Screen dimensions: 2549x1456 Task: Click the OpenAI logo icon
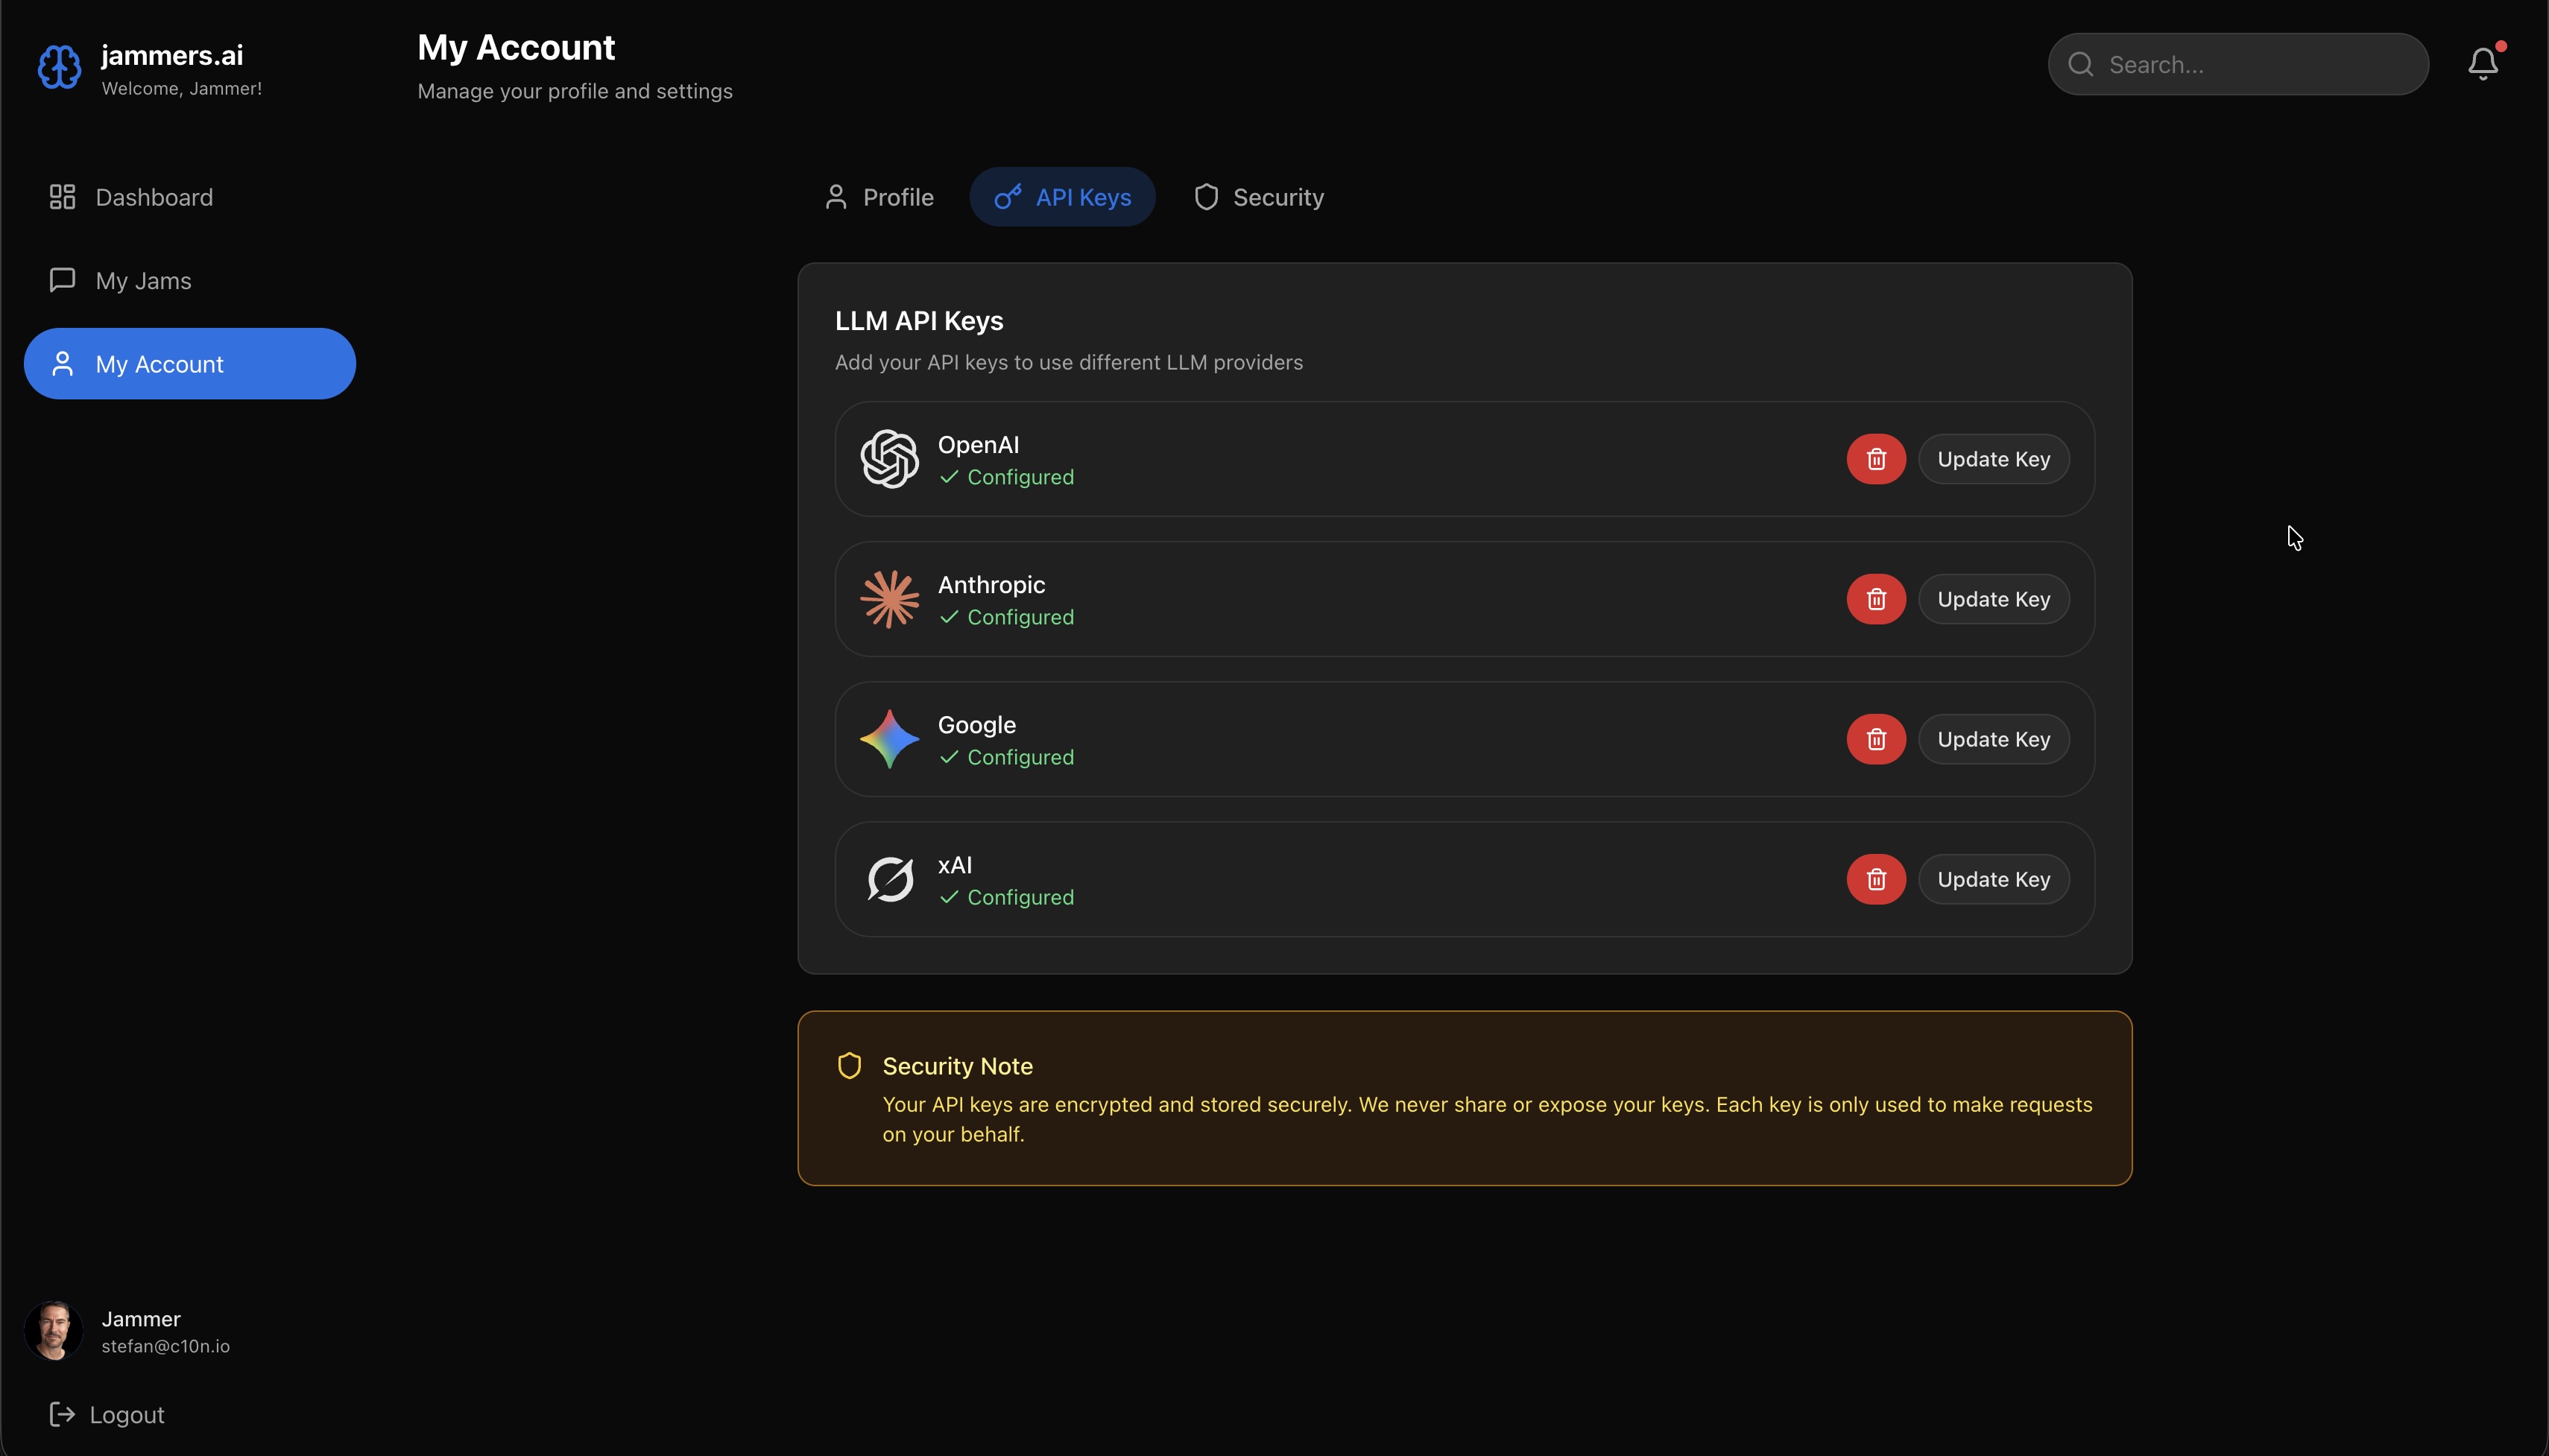(889, 459)
